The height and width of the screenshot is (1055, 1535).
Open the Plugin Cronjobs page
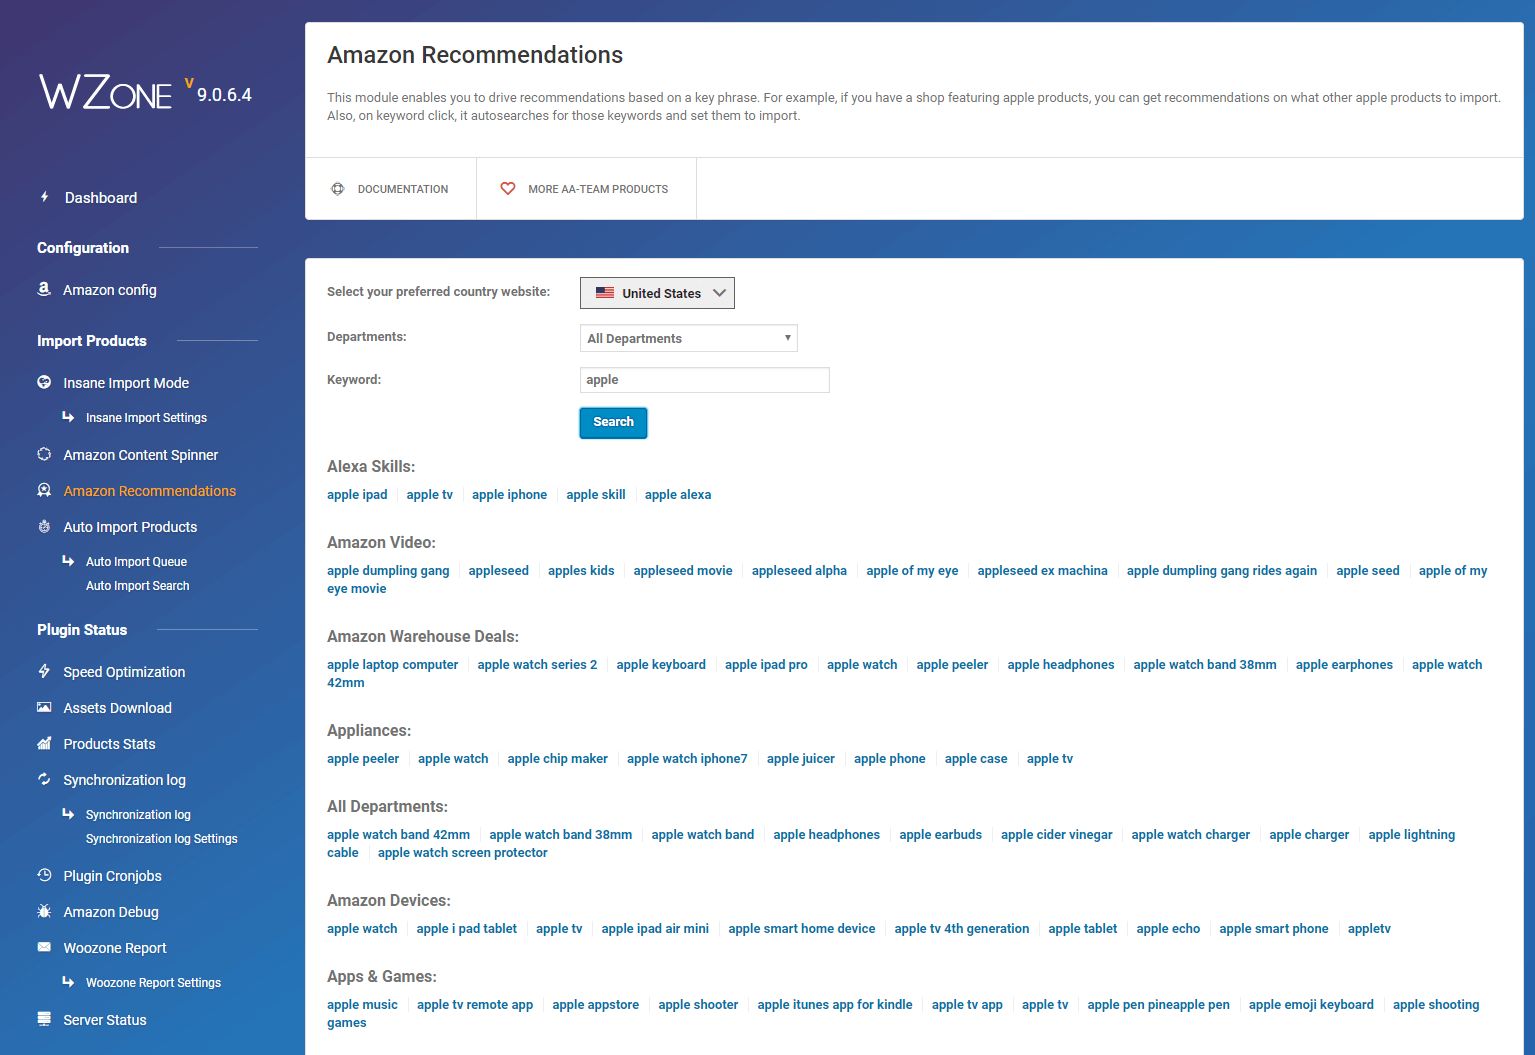tap(113, 876)
